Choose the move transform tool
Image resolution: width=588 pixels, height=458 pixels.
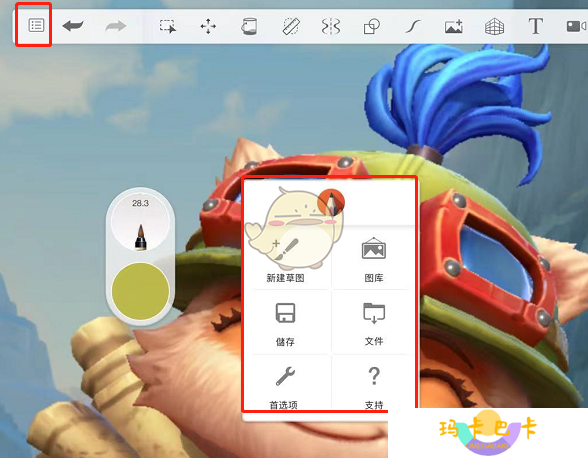[208, 27]
